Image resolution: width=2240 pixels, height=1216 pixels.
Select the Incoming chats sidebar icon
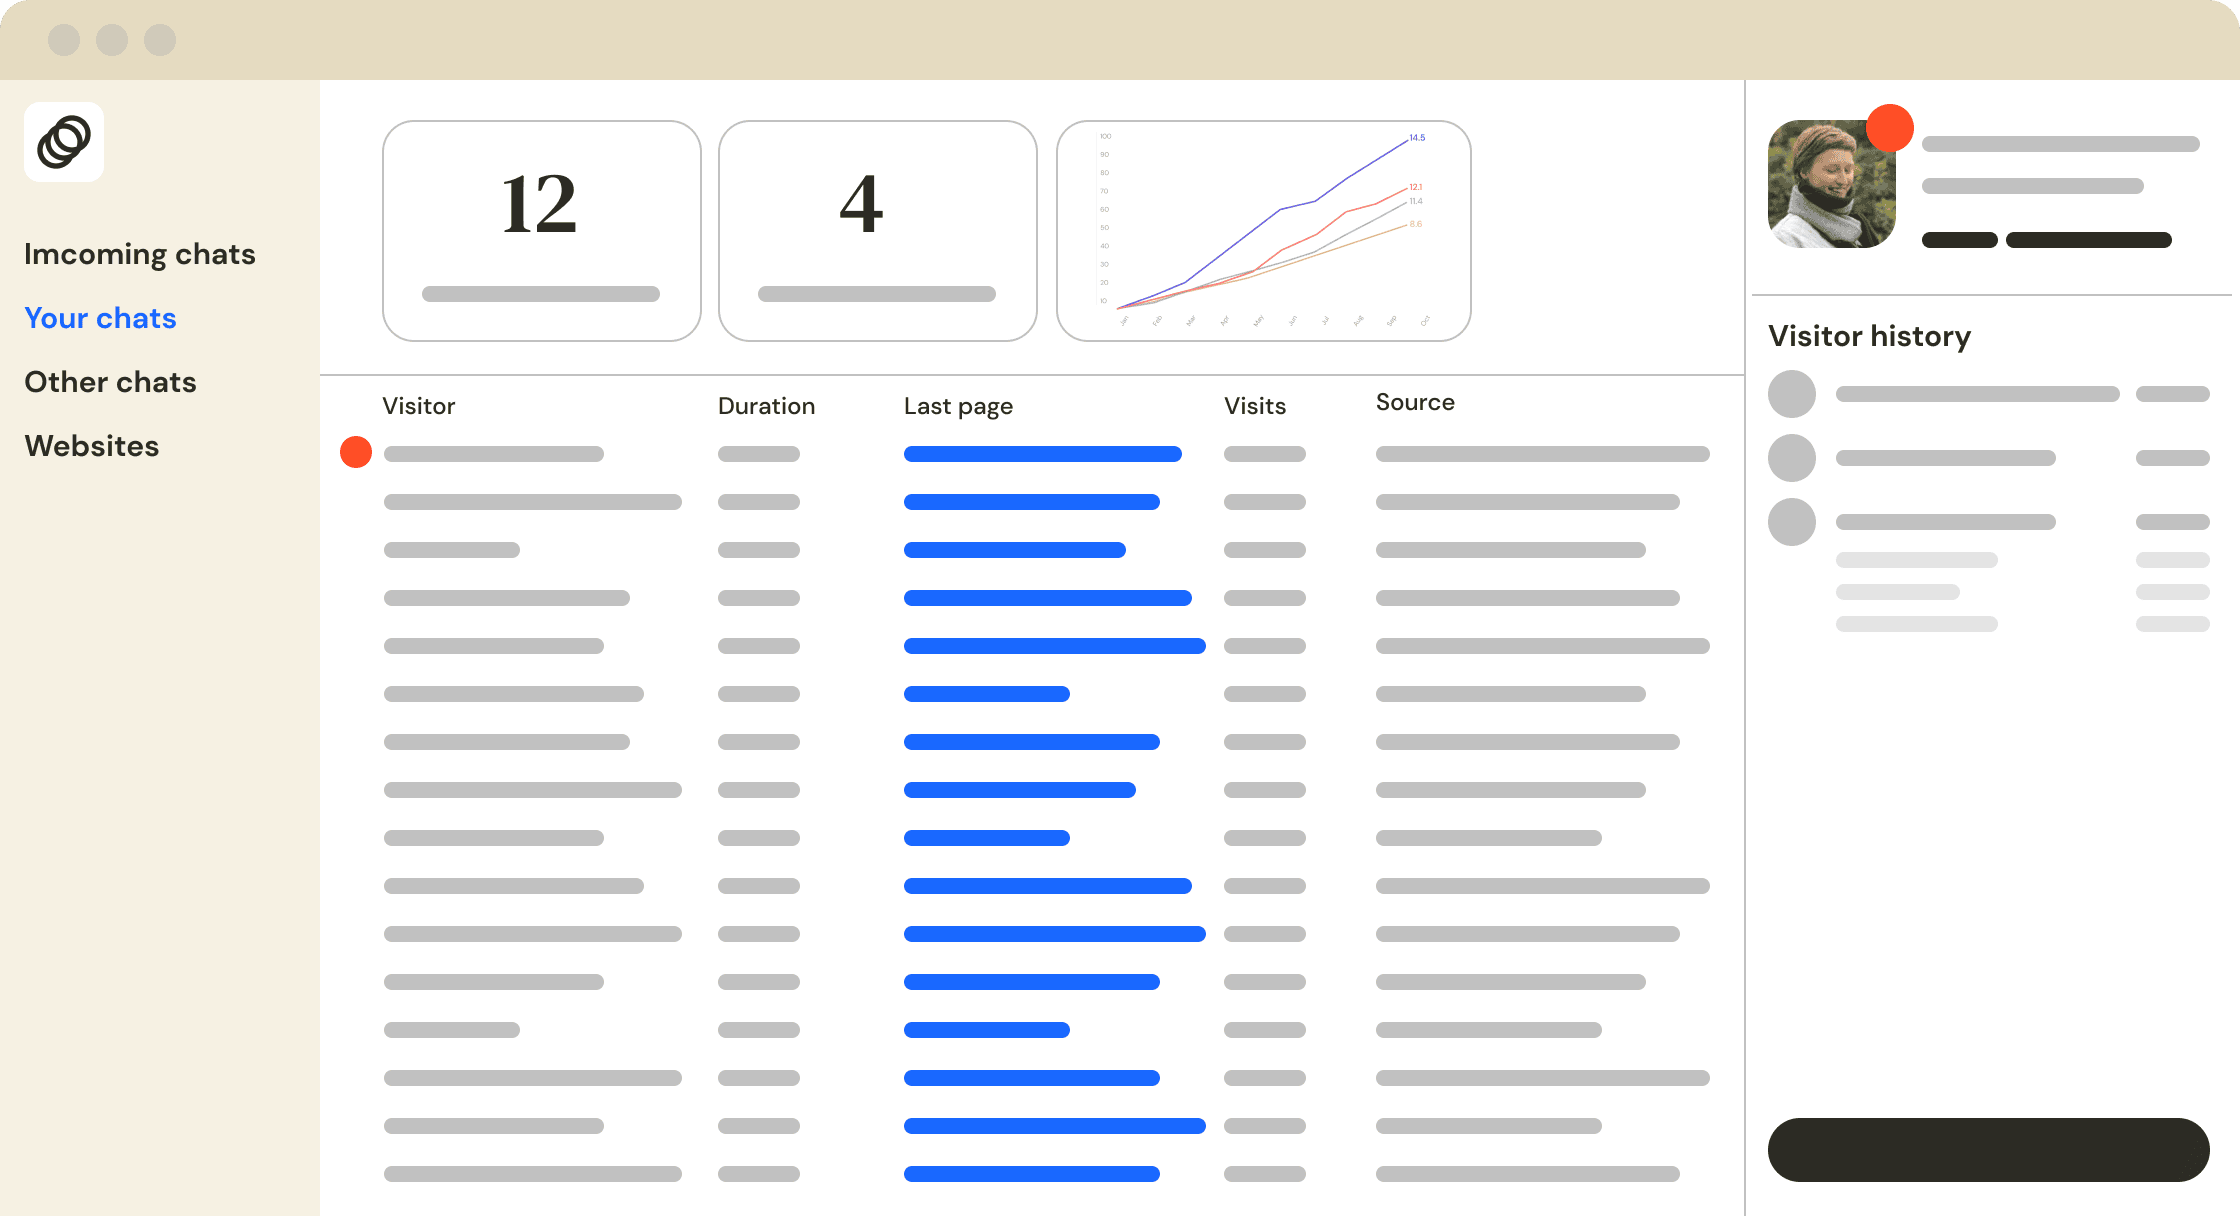(x=139, y=253)
